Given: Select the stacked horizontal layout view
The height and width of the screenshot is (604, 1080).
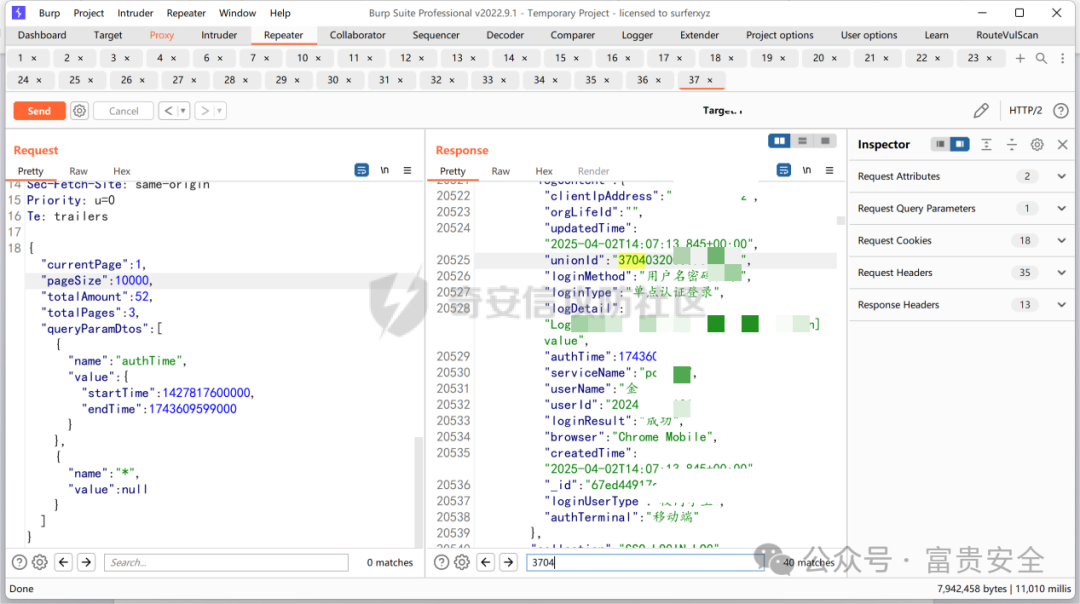Looking at the screenshot, I should coord(802,141).
